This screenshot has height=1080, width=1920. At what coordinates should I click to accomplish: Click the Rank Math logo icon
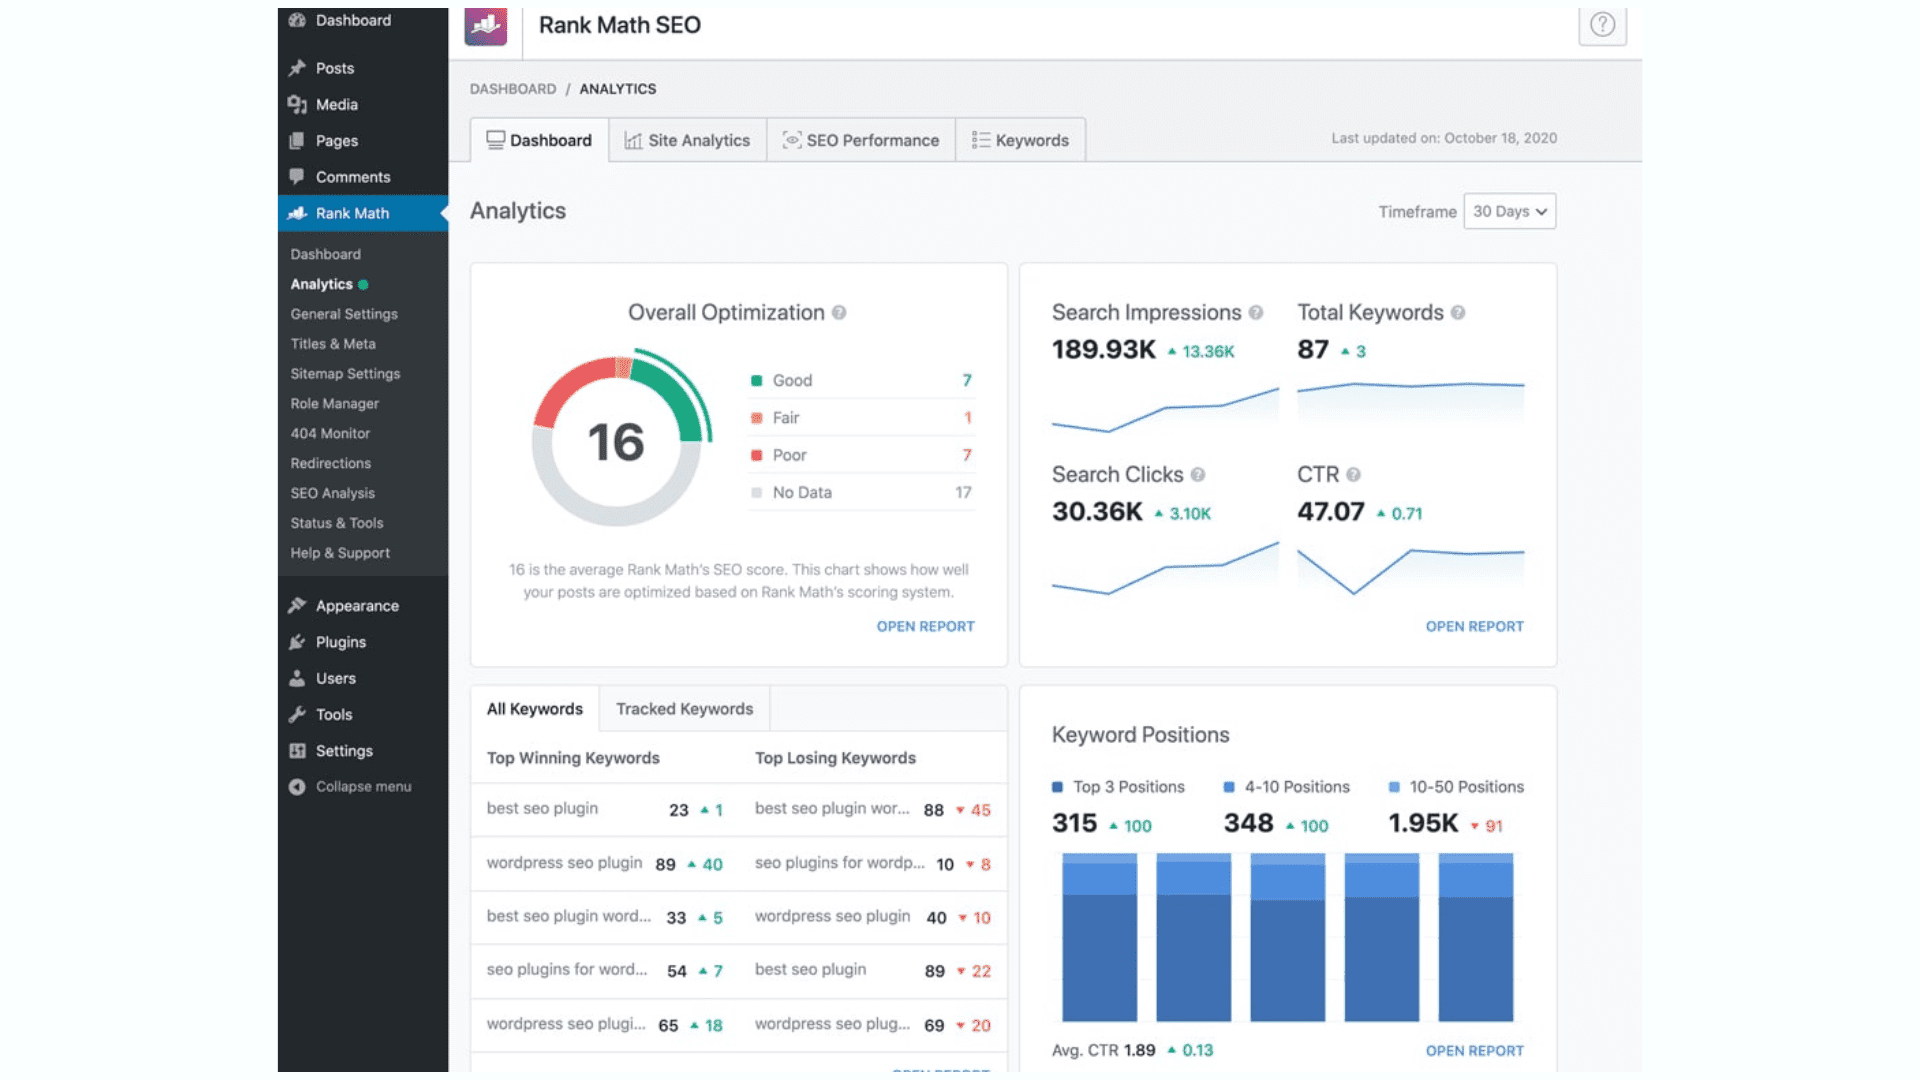[x=486, y=26]
